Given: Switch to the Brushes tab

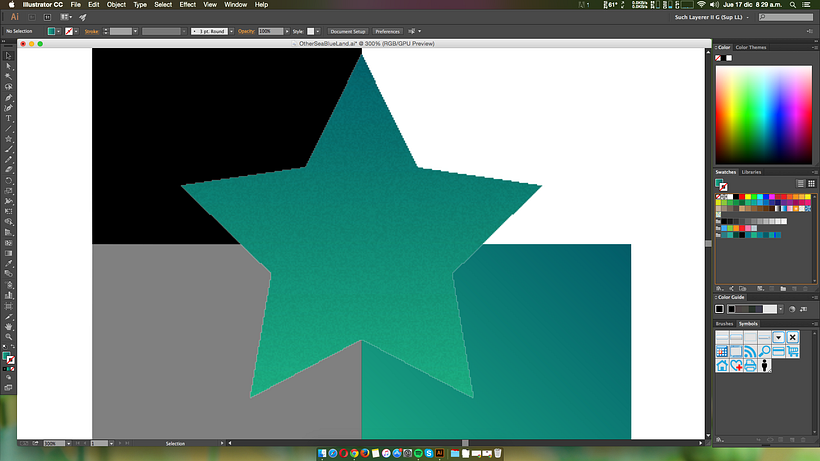Looking at the screenshot, I should pos(724,324).
